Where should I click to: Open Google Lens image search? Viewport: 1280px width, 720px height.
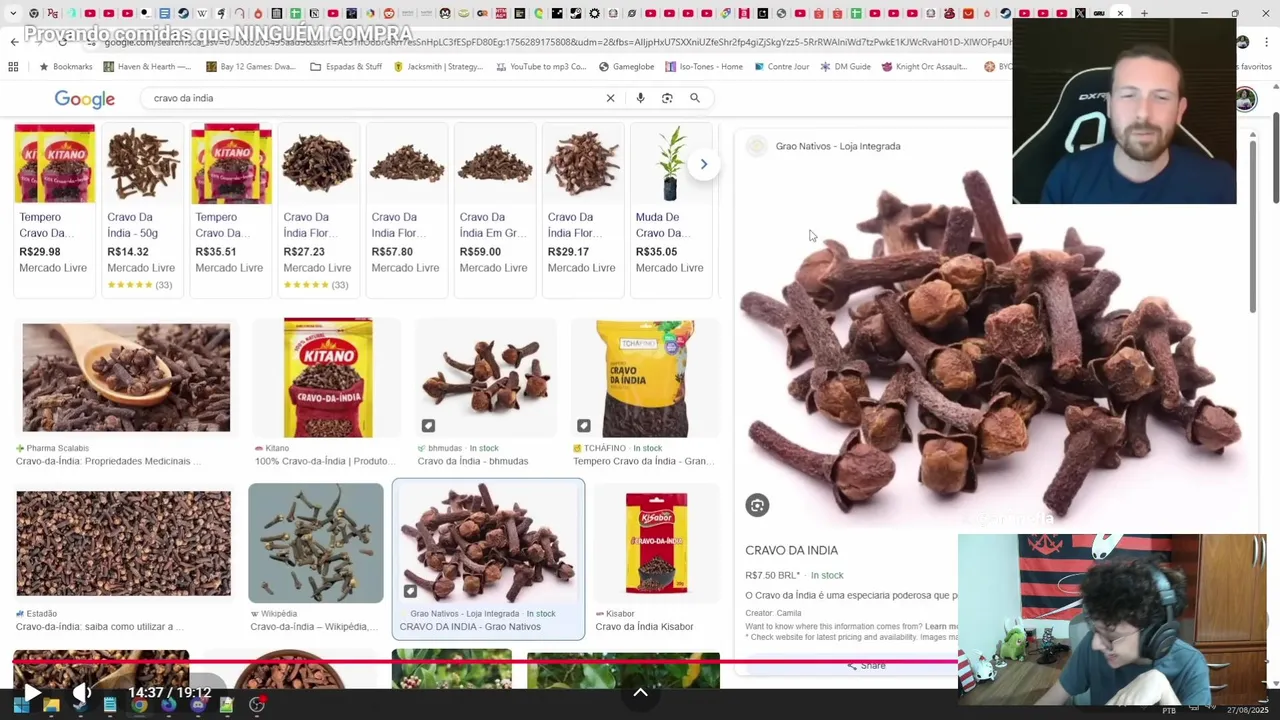(667, 98)
